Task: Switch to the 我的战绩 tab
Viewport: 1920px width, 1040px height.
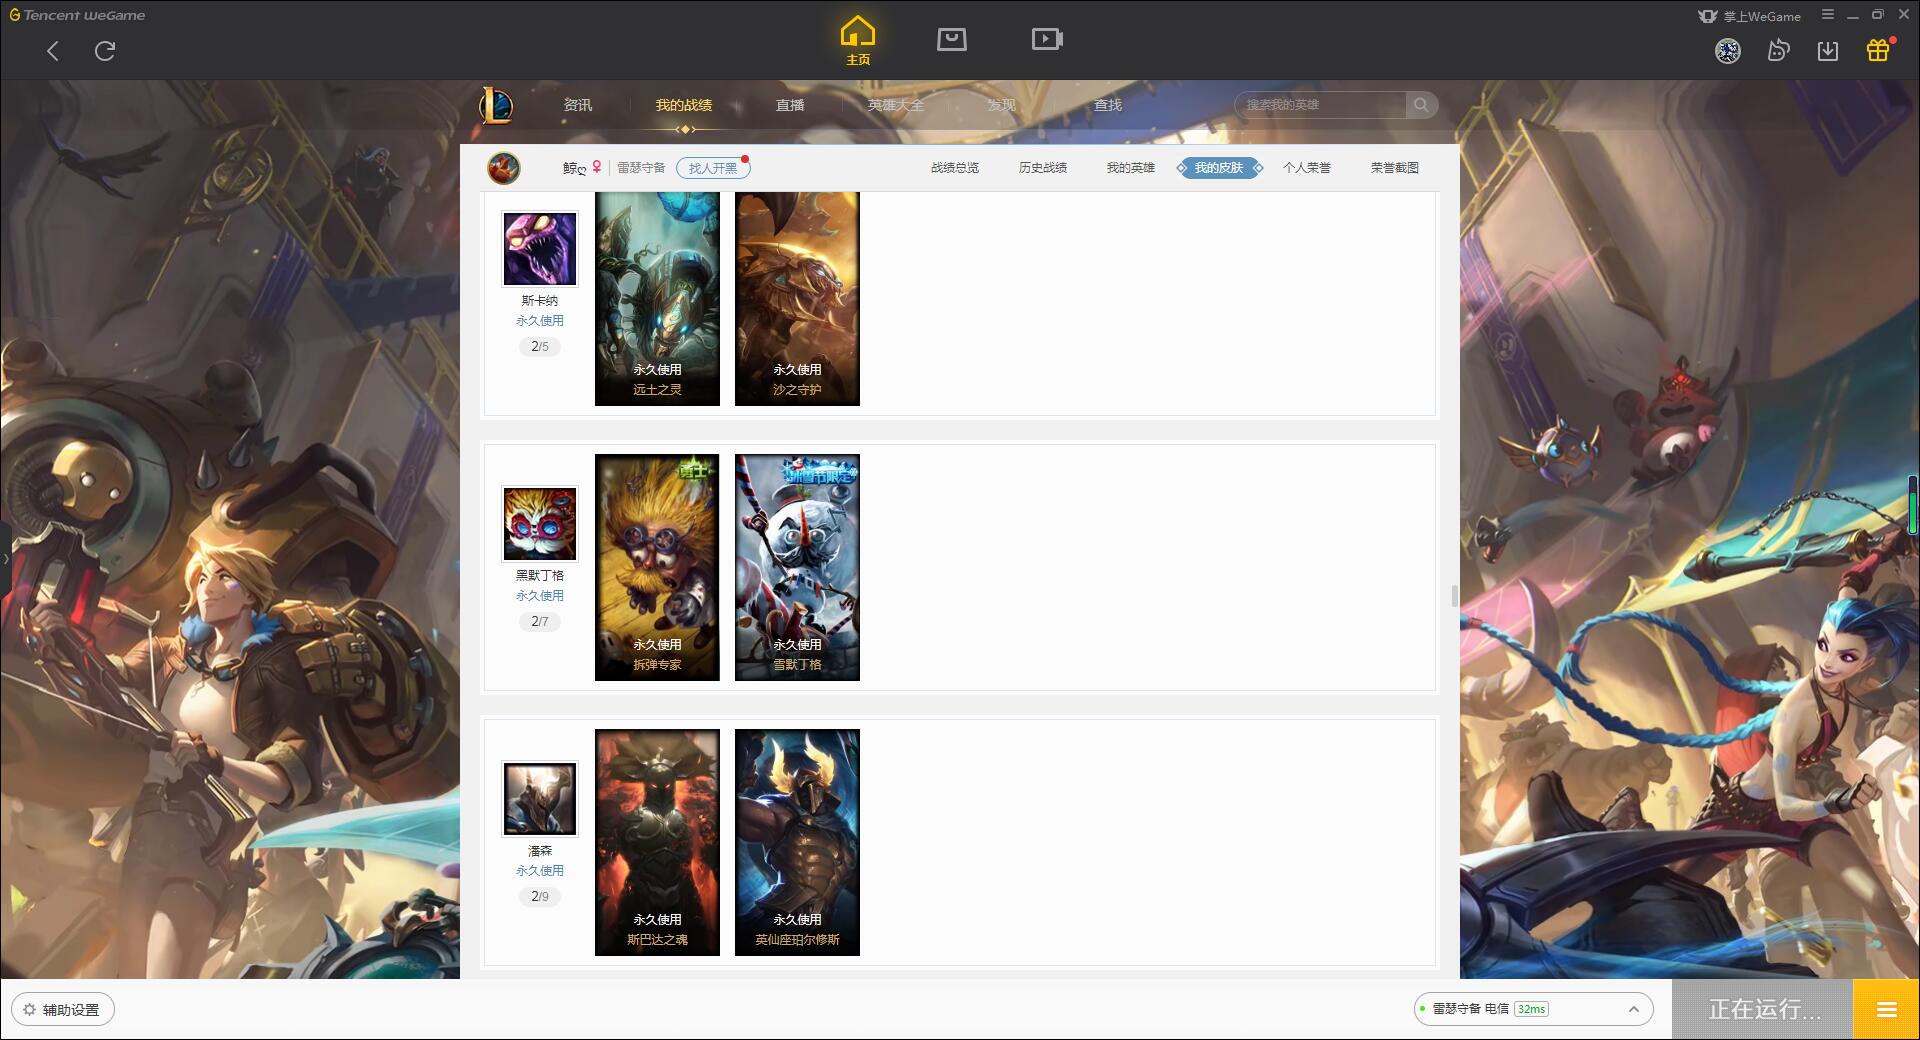Action: [x=684, y=105]
